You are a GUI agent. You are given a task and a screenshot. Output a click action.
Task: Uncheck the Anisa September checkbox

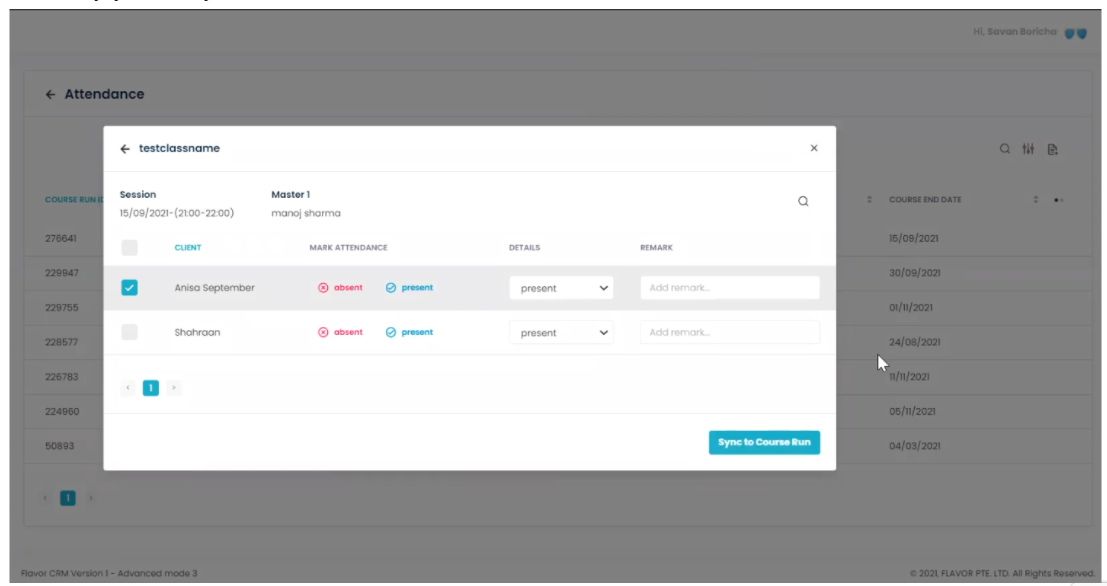(129, 288)
